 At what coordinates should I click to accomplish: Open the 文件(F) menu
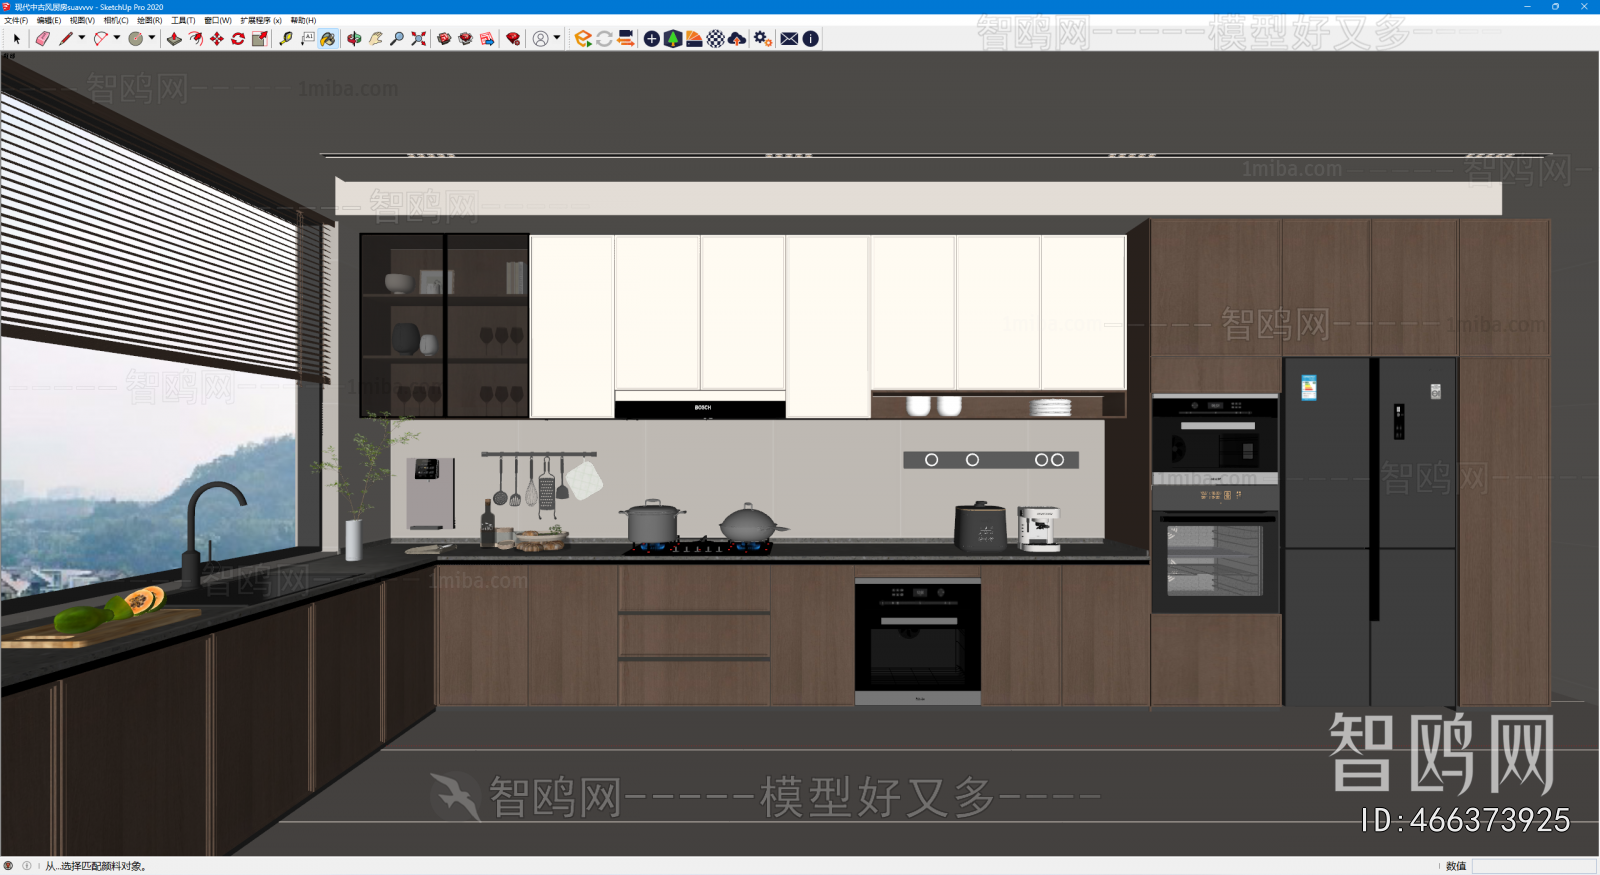click(16, 20)
